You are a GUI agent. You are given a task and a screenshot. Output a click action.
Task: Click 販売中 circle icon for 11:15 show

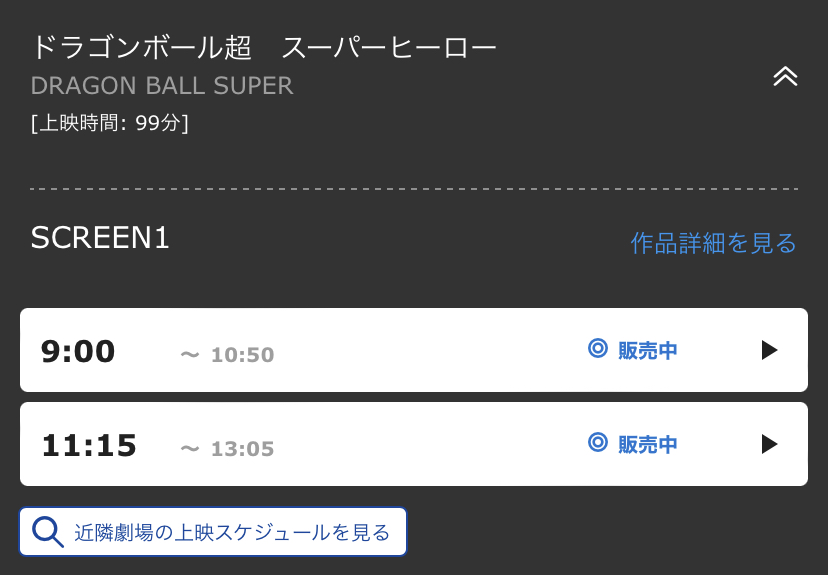[x=598, y=442]
